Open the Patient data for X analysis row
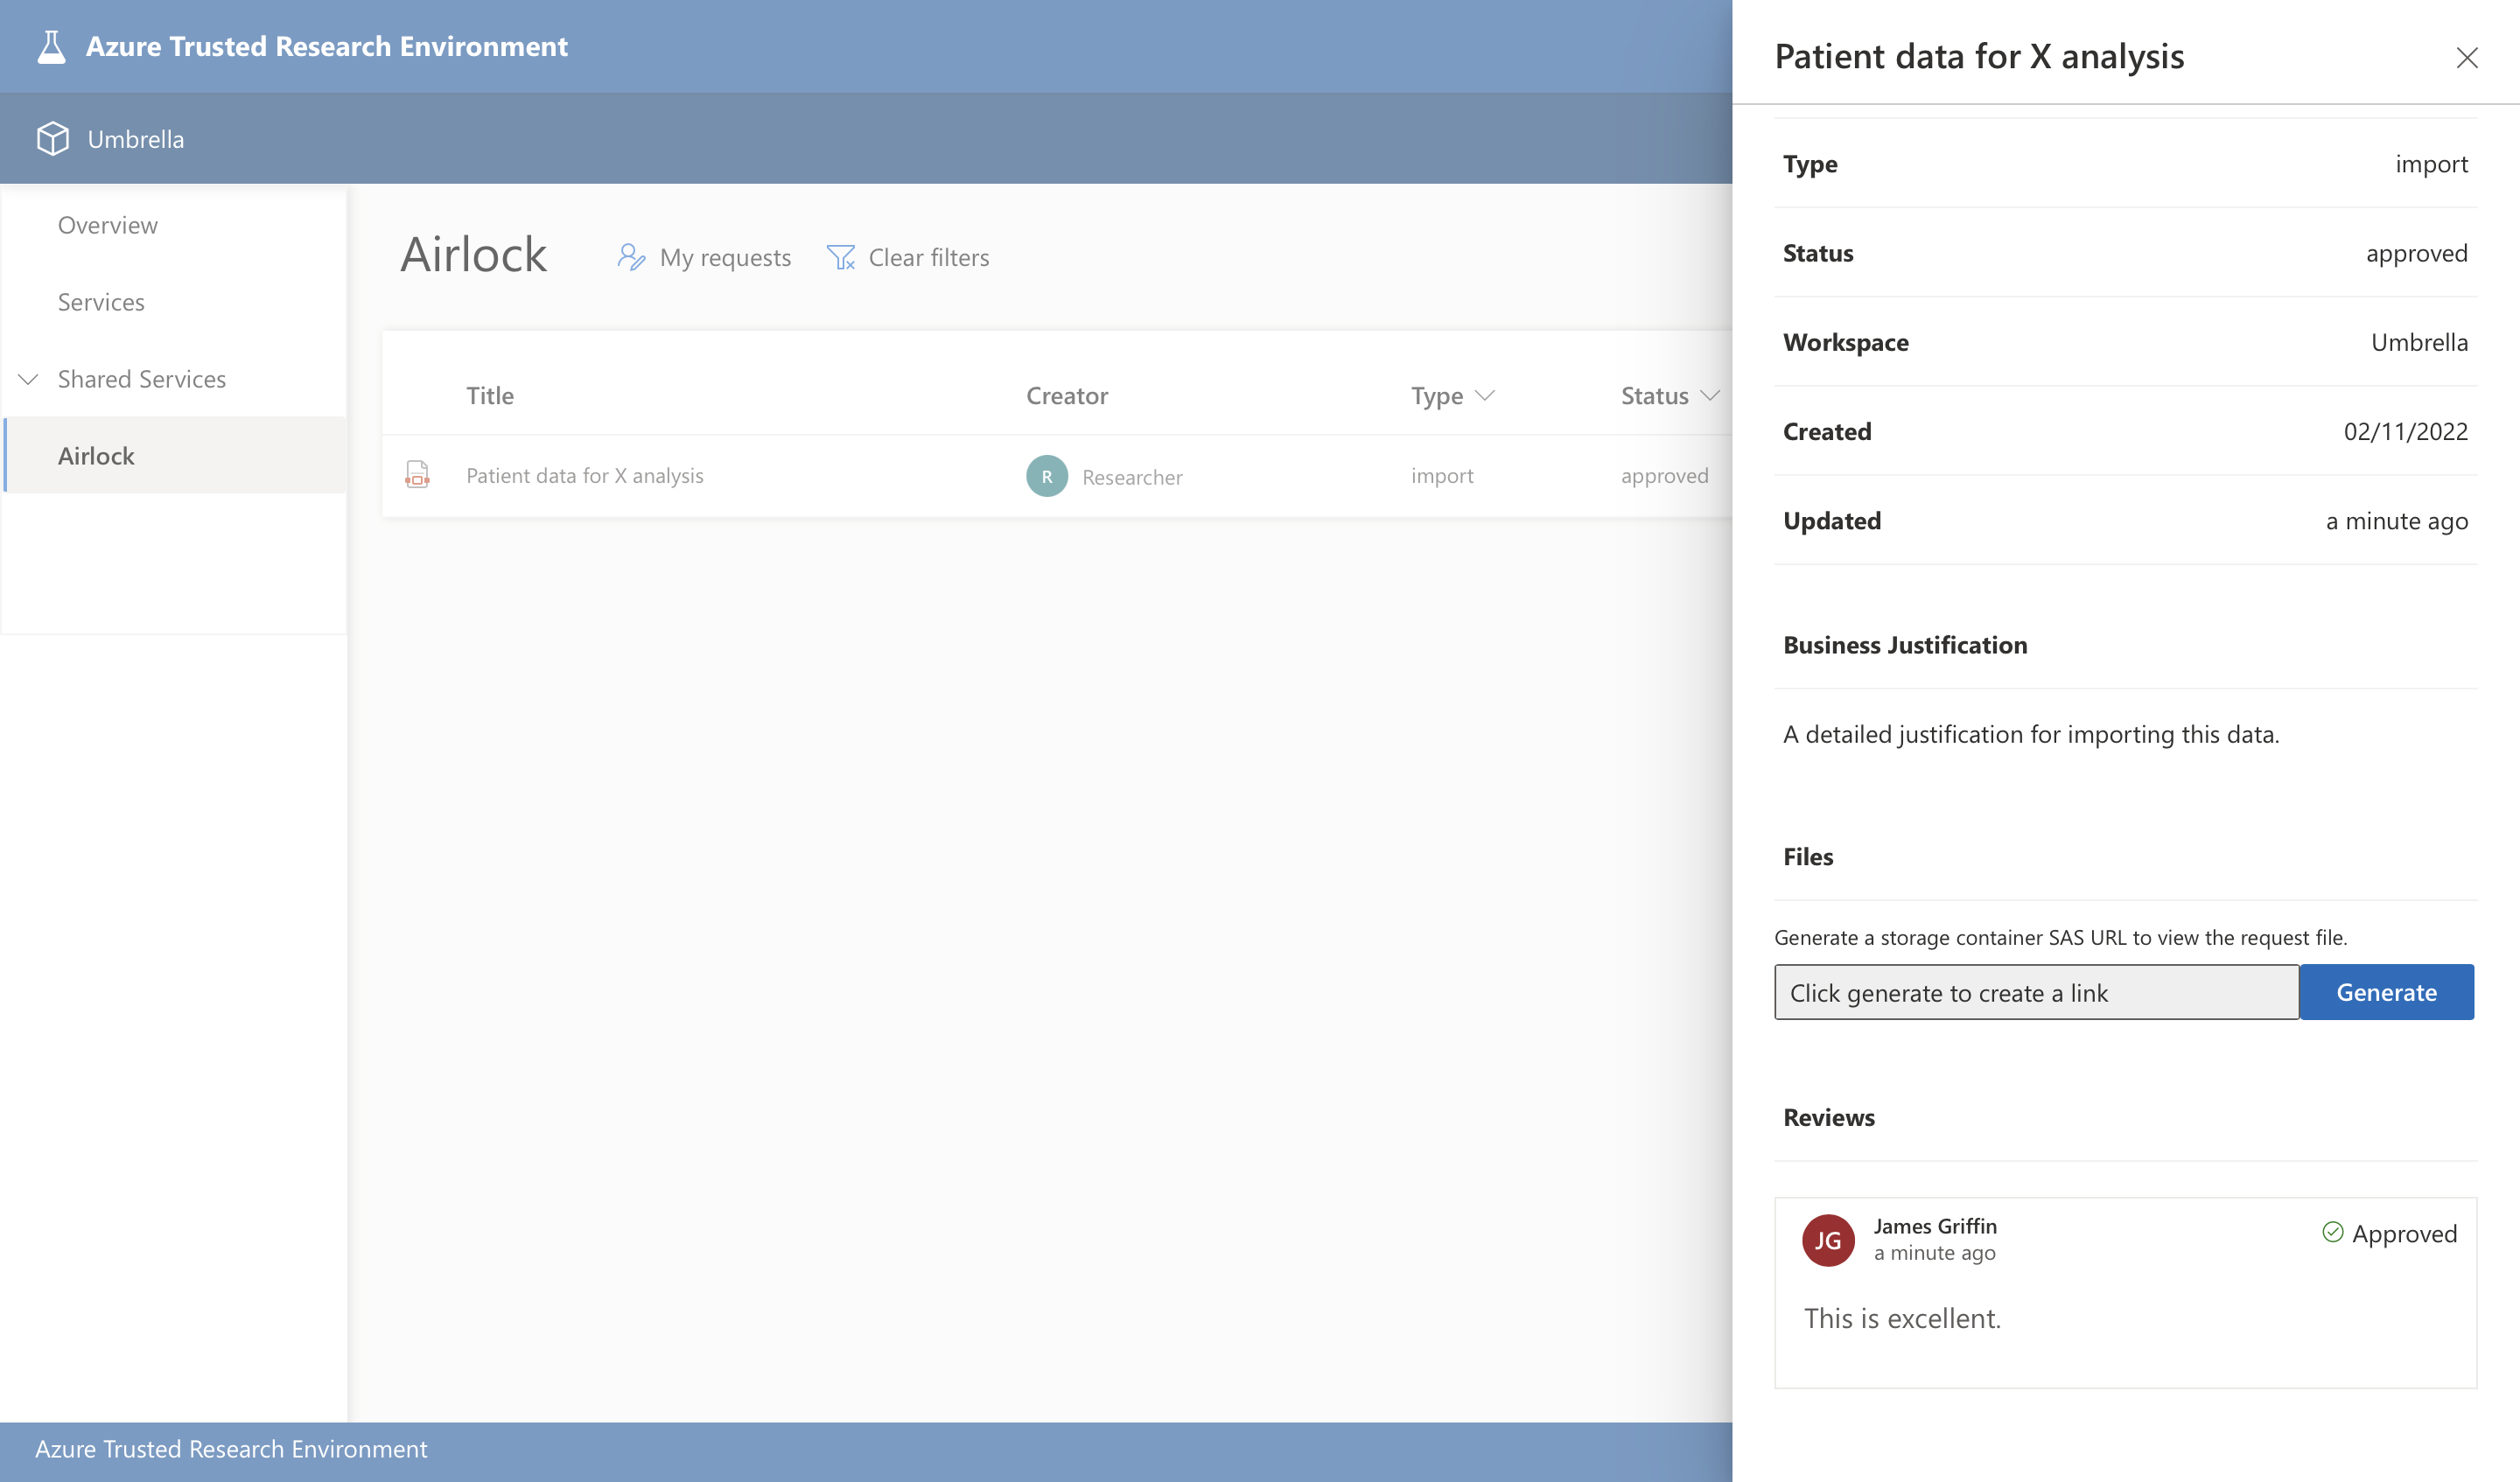The image size is (2520, 1482). coord(584,476)
